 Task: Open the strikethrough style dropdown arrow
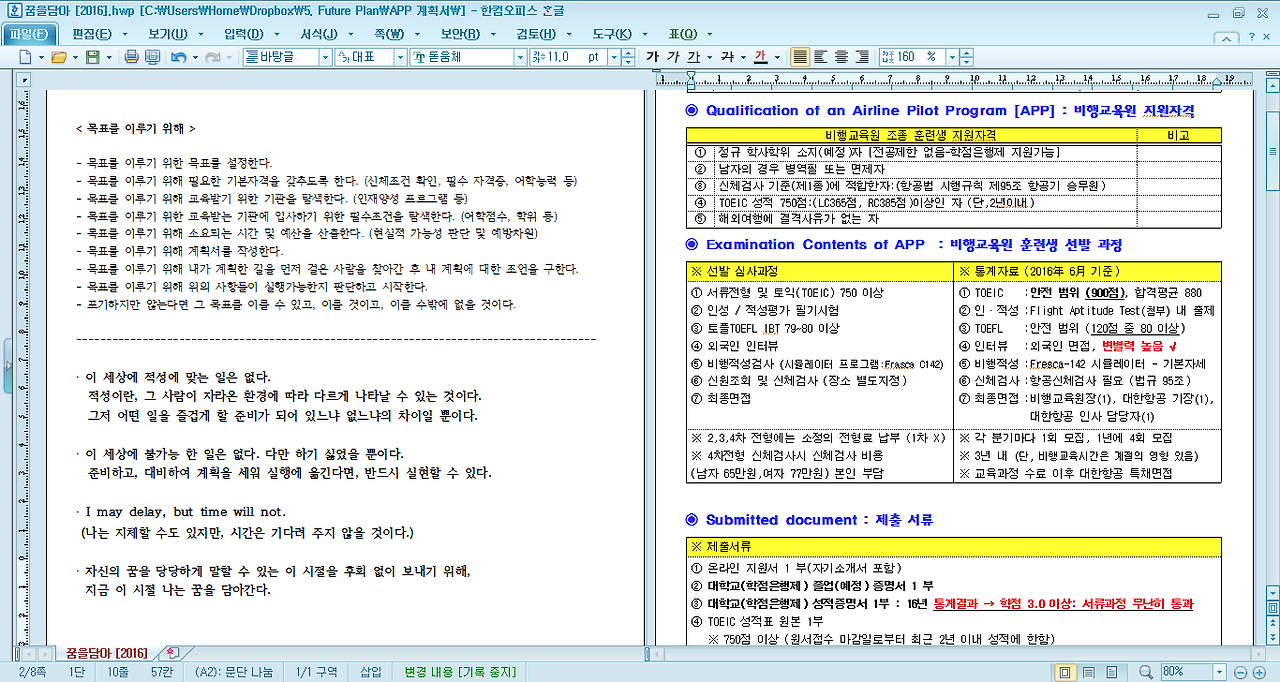[743, 57]
